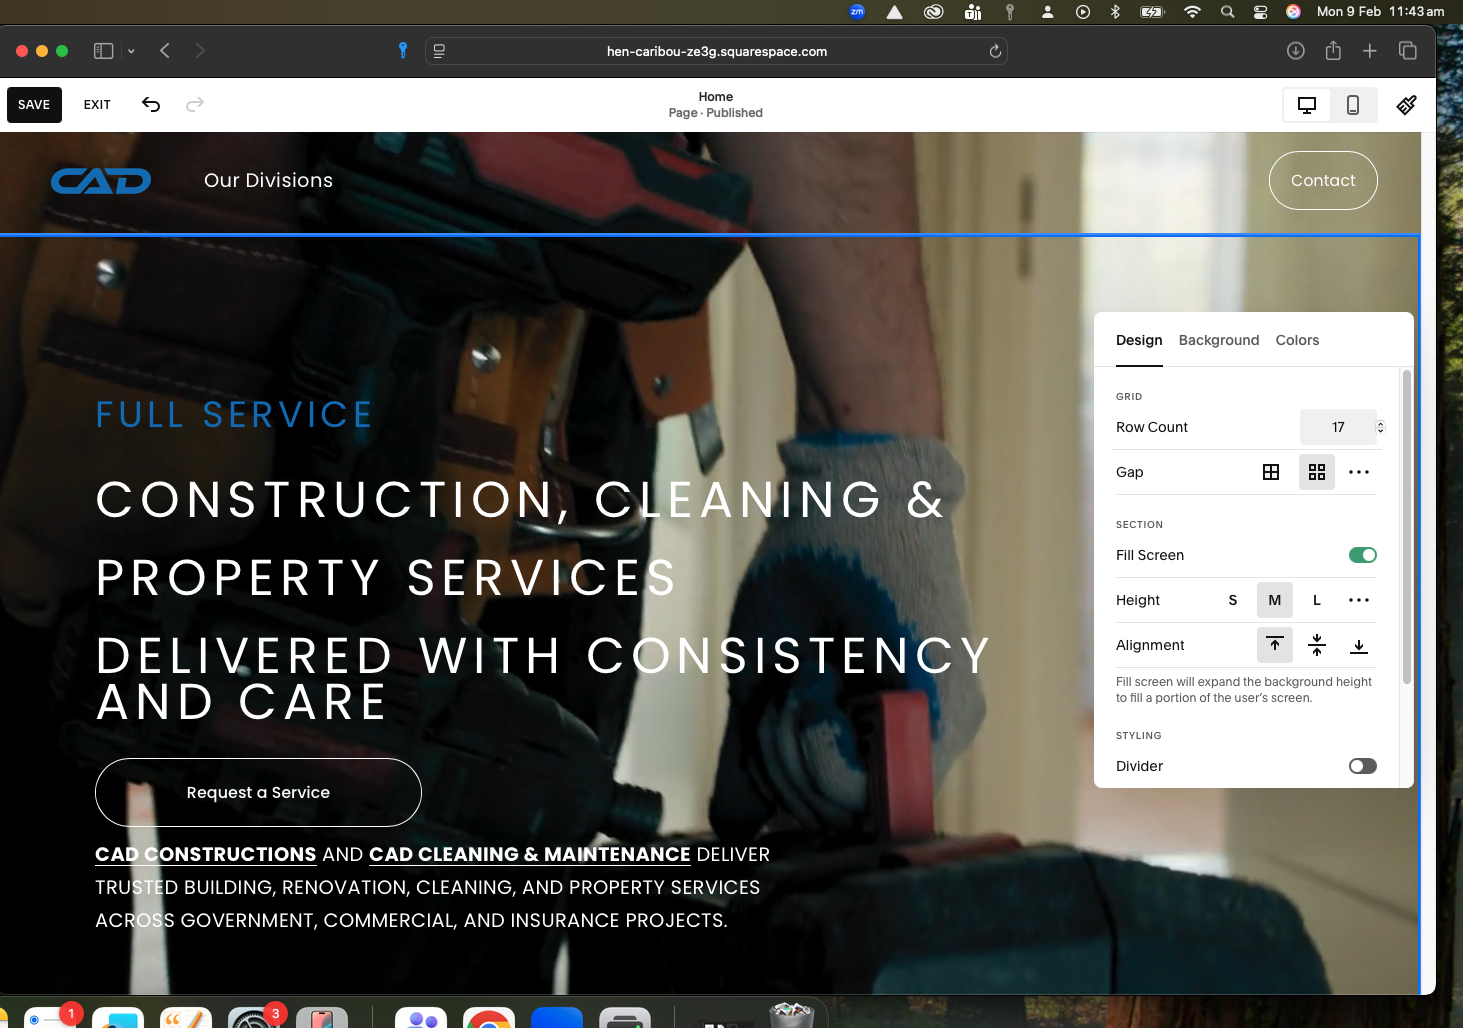Click the Home page title label
The height and width of the screenshot is (1028, 1463).
tap(716, 97)
